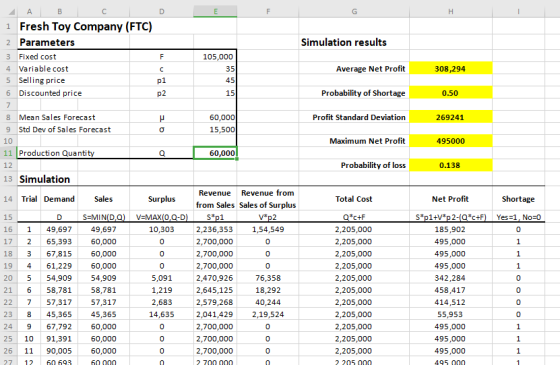
Task: Click the Shortage header cell
Action: [518, 199]
